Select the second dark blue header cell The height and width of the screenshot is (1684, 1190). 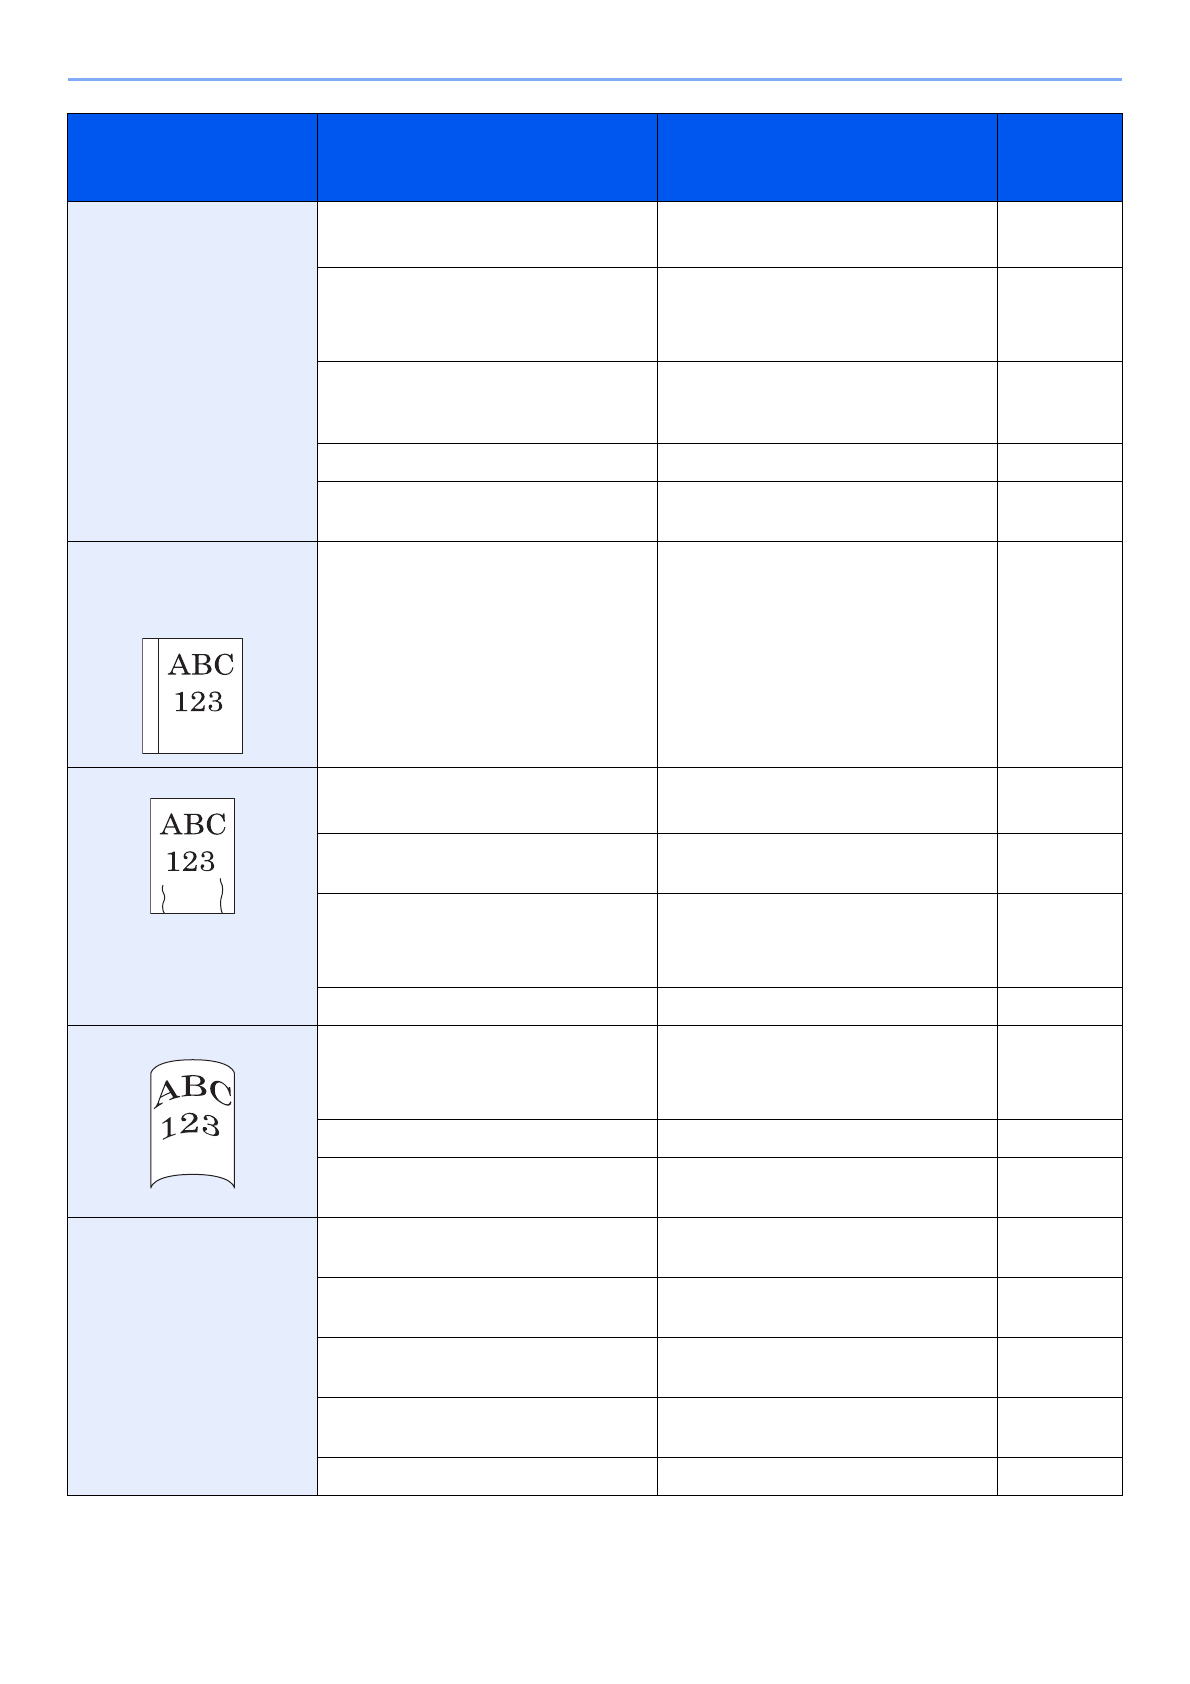coord(487,157)
